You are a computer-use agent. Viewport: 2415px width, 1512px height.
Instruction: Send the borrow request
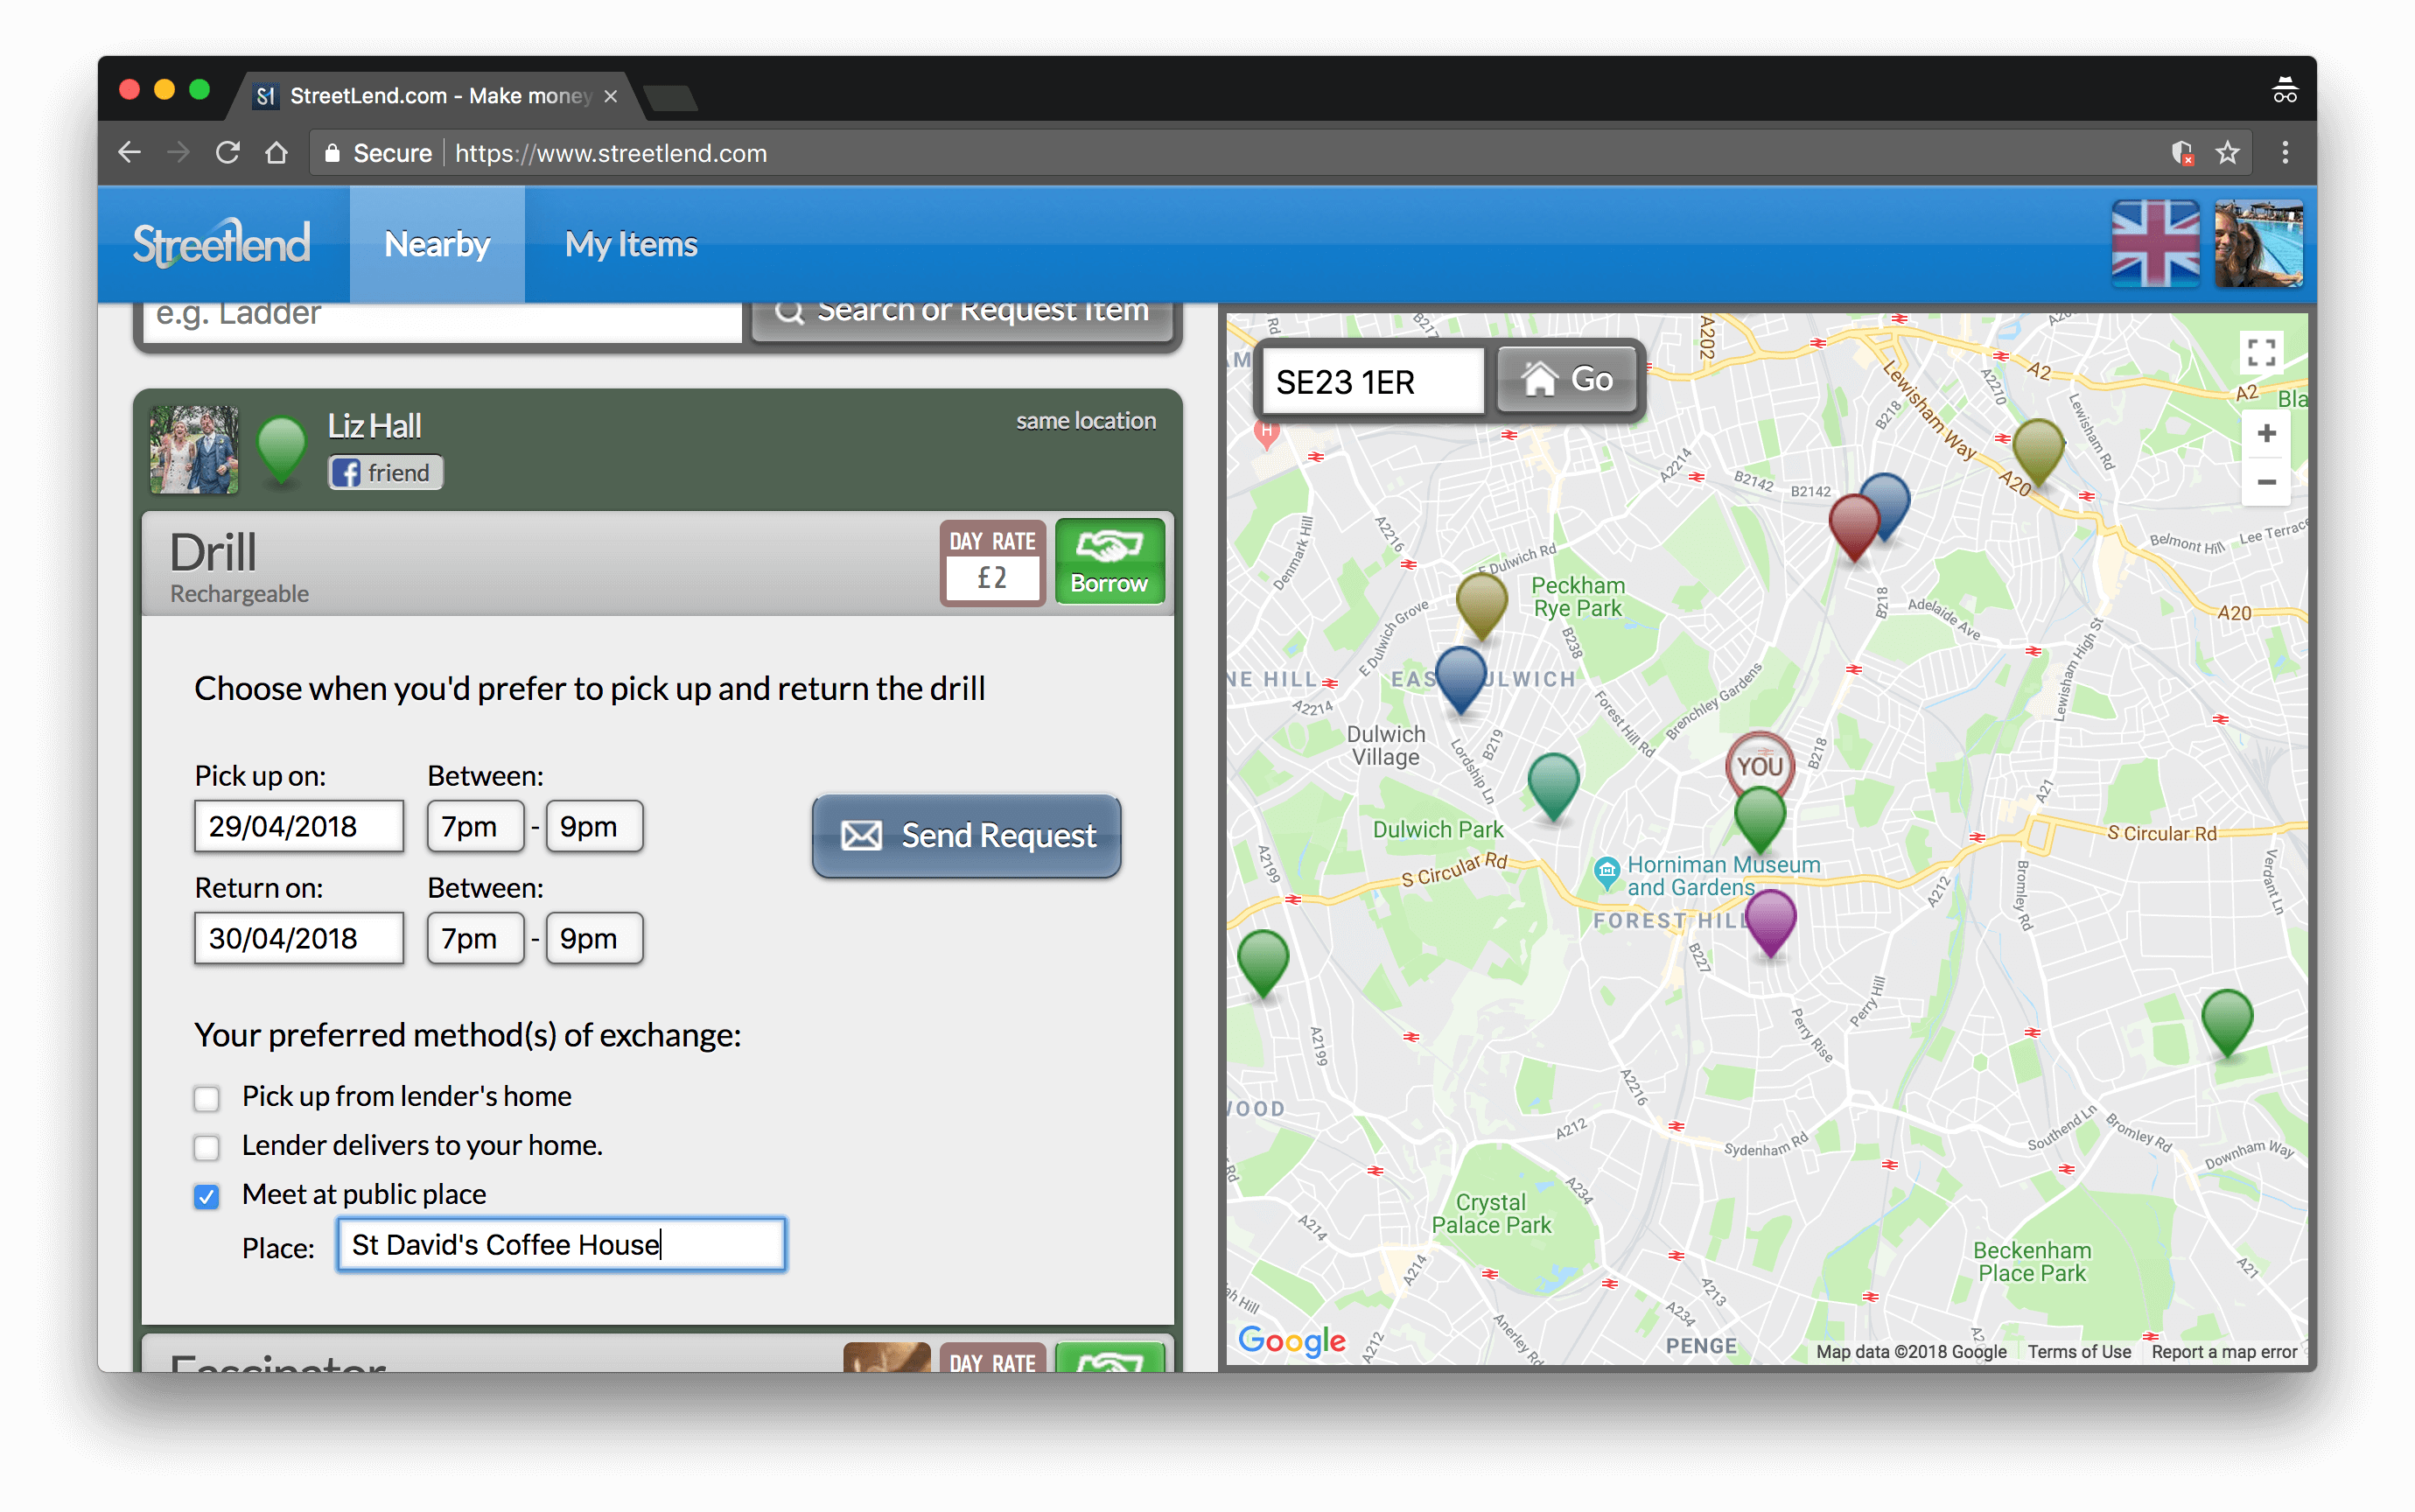tap(966, 835)
